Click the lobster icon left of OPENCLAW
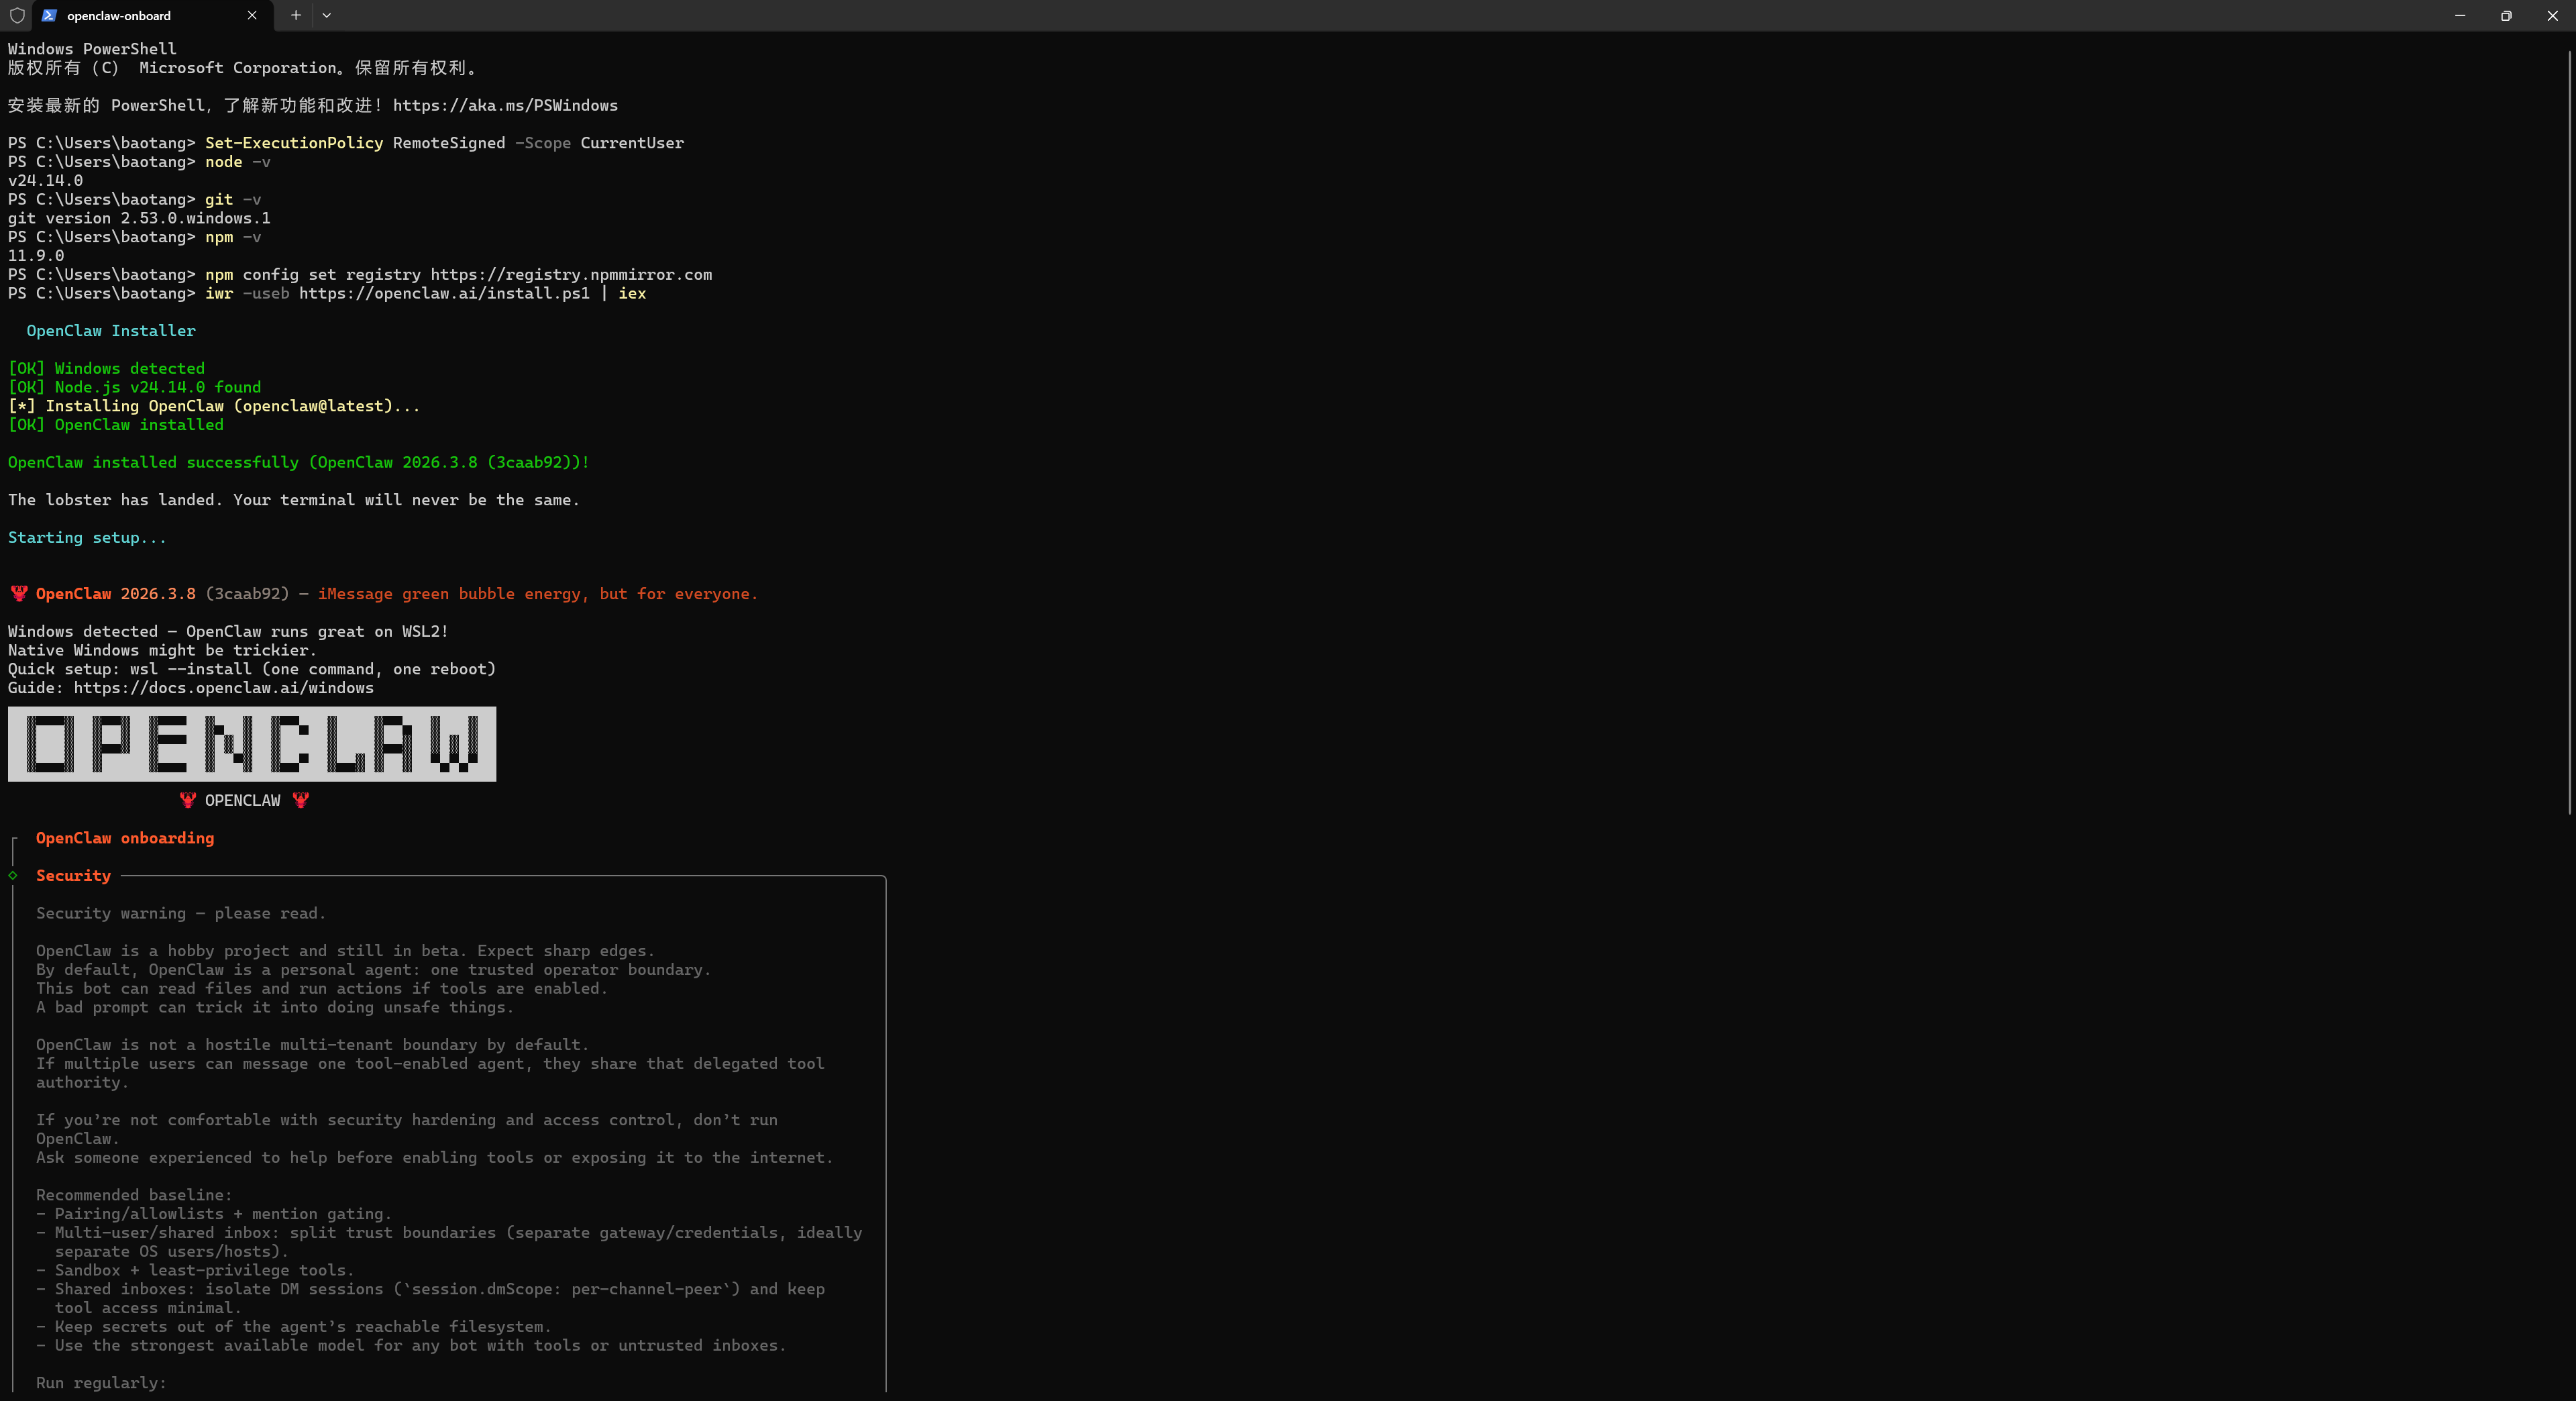Screen dimensions: 2576x1401 click(x=188, y=800)
